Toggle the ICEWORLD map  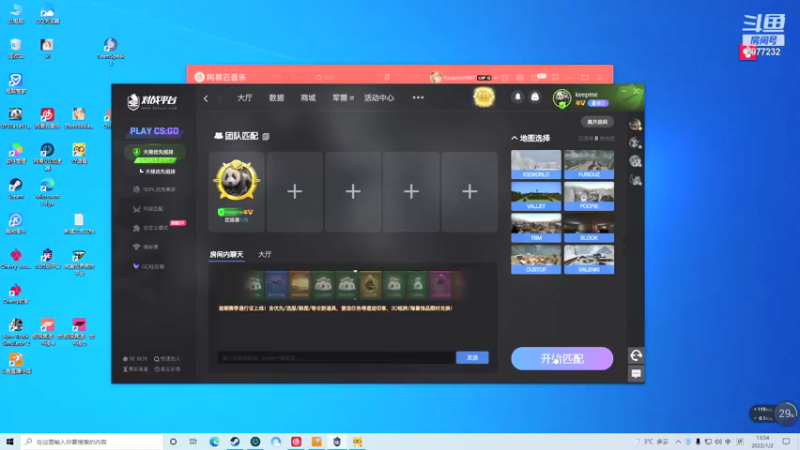pos(536,164)
